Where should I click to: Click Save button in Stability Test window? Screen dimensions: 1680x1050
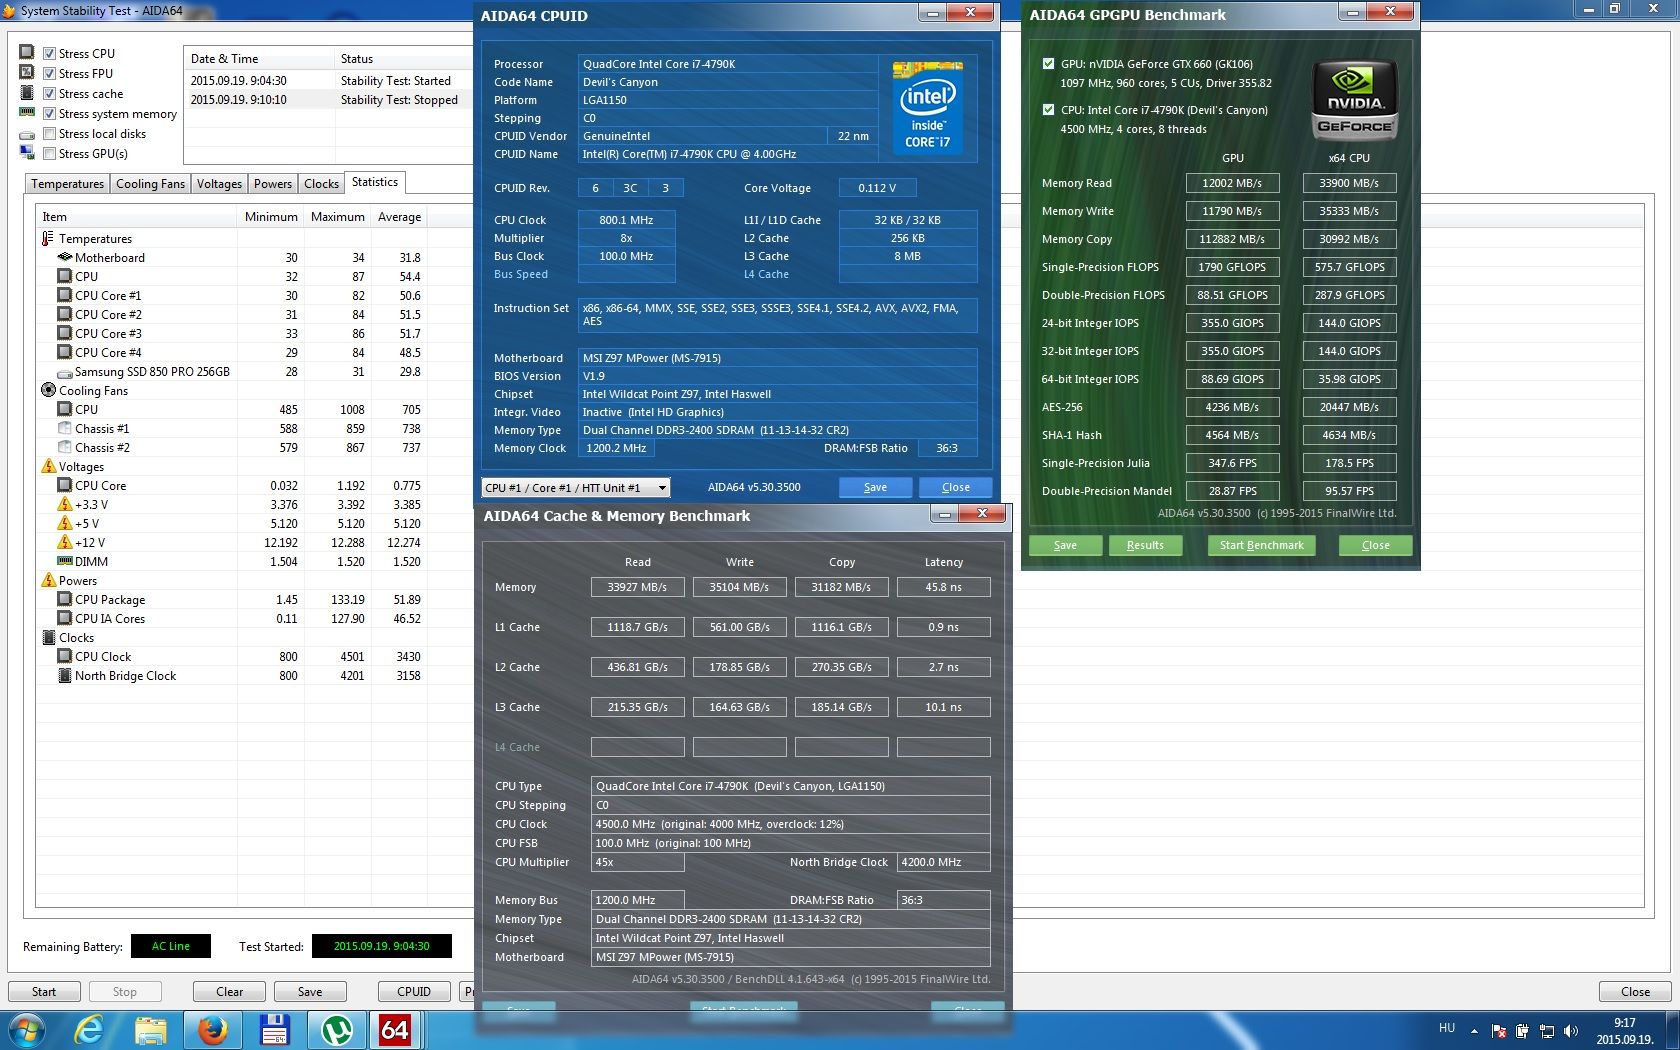point(310,992)
